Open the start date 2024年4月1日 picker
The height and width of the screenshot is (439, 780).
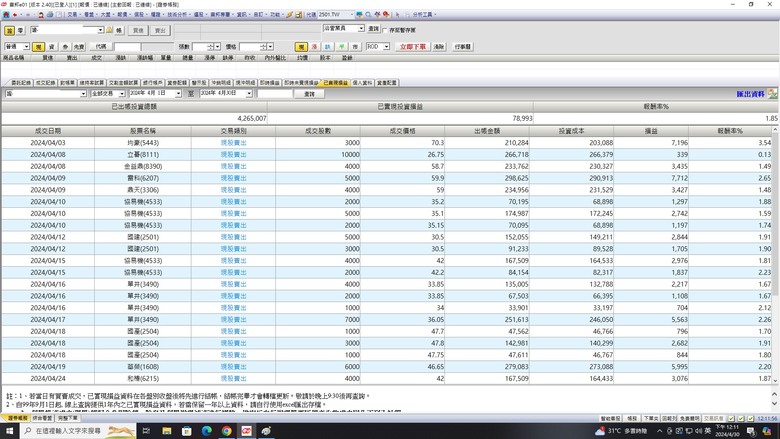tap(178, 93)
